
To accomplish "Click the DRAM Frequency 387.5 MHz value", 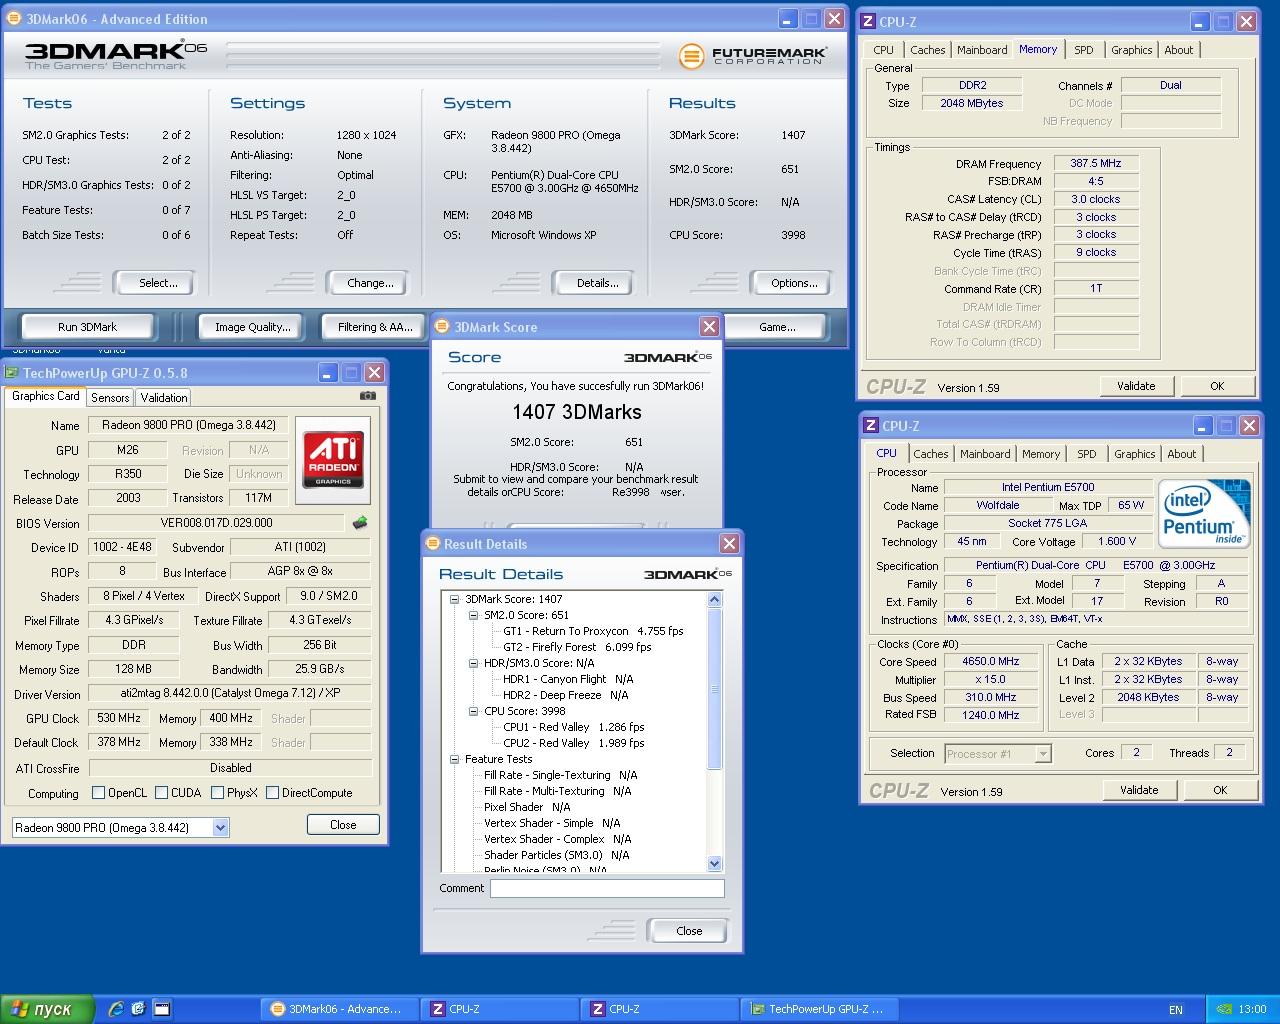I will pyautogui.click(x=1096, y=164).
